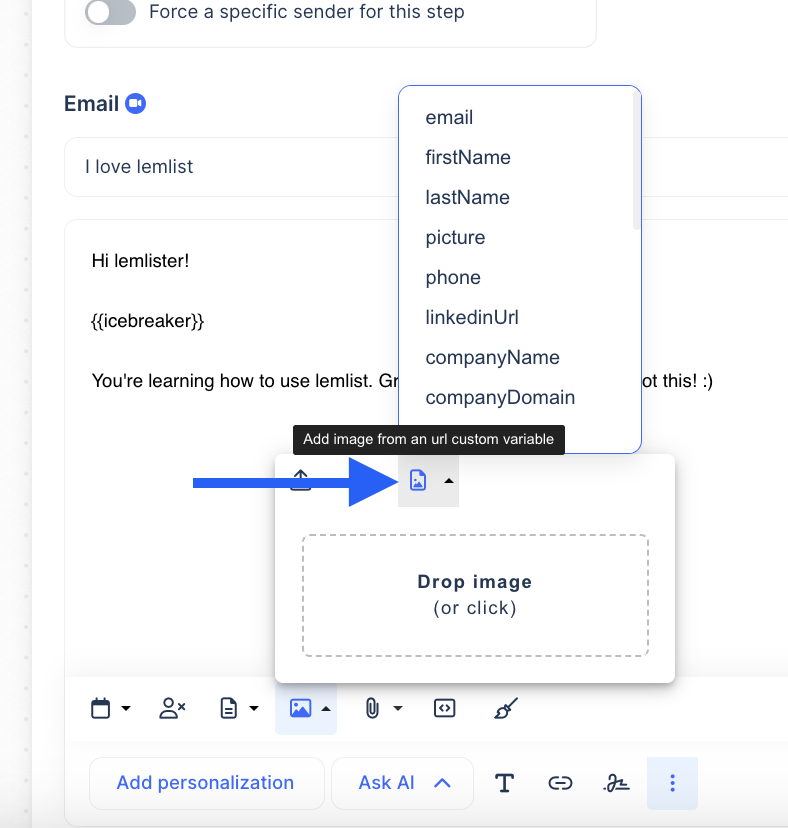
Task: Click the Drop image upload area
Action: tap(475, 595)
